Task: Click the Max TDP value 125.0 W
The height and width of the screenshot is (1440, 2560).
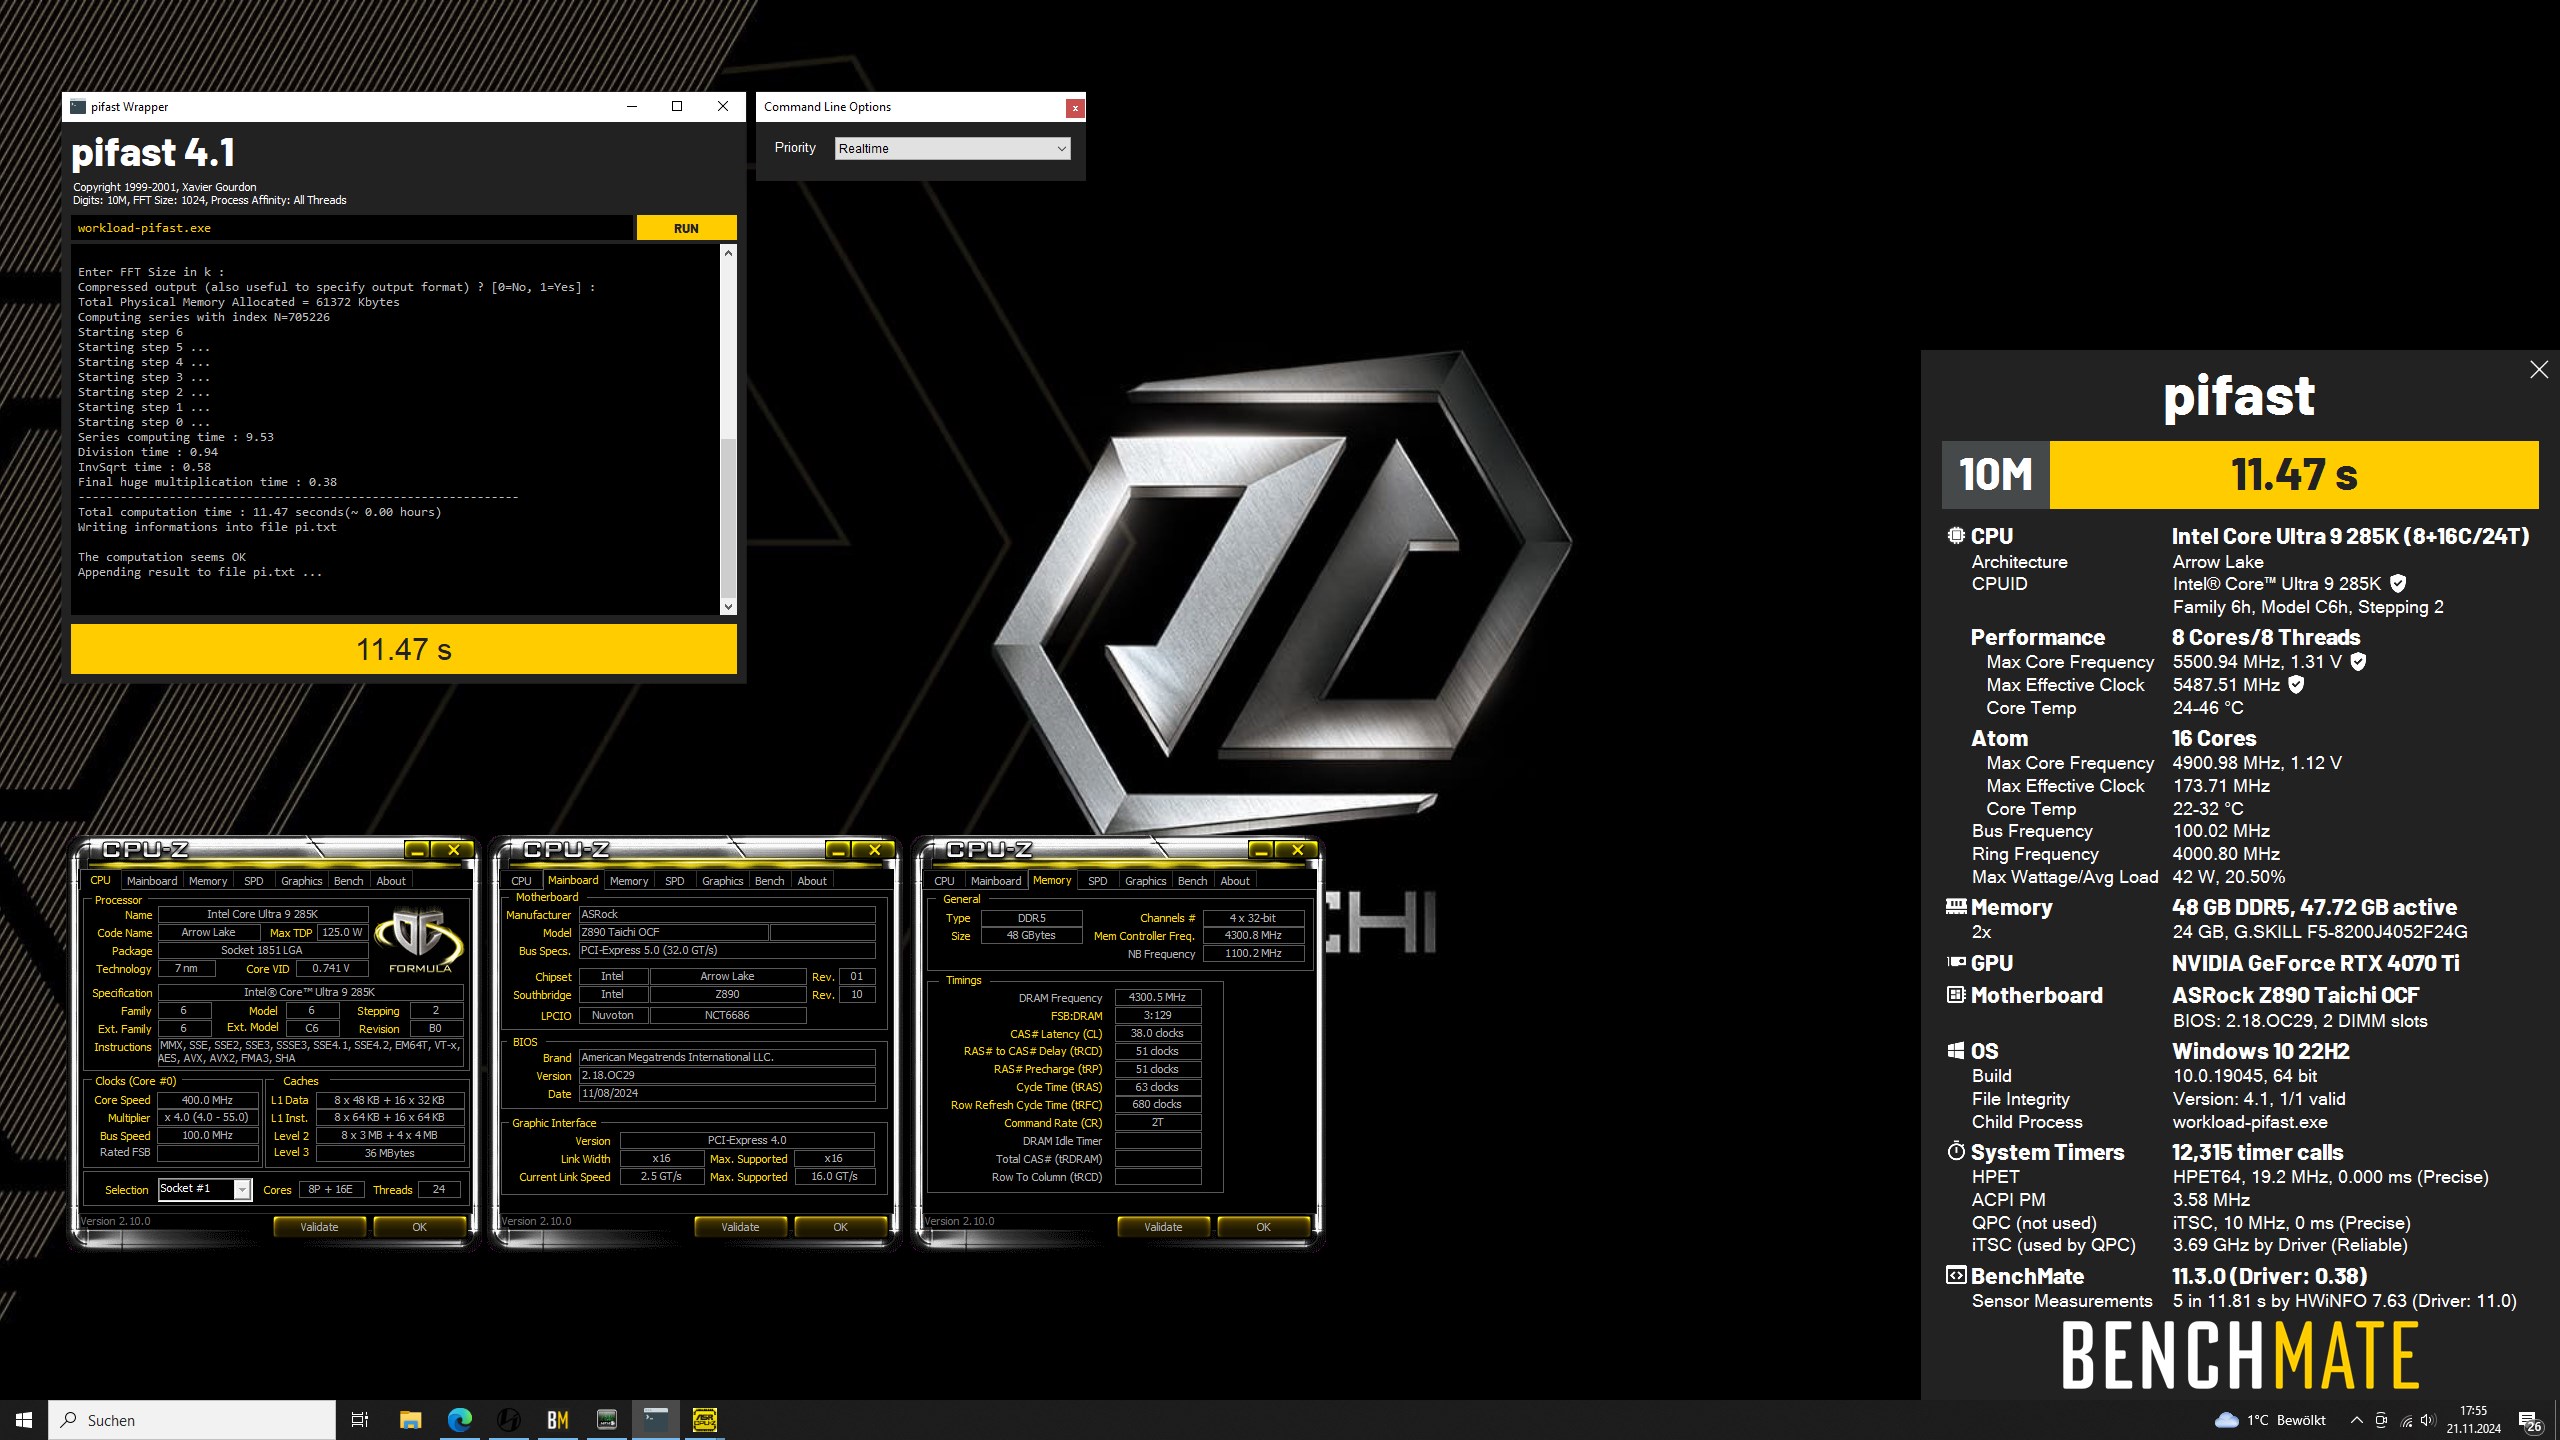Action: click(x=342, y=932)
